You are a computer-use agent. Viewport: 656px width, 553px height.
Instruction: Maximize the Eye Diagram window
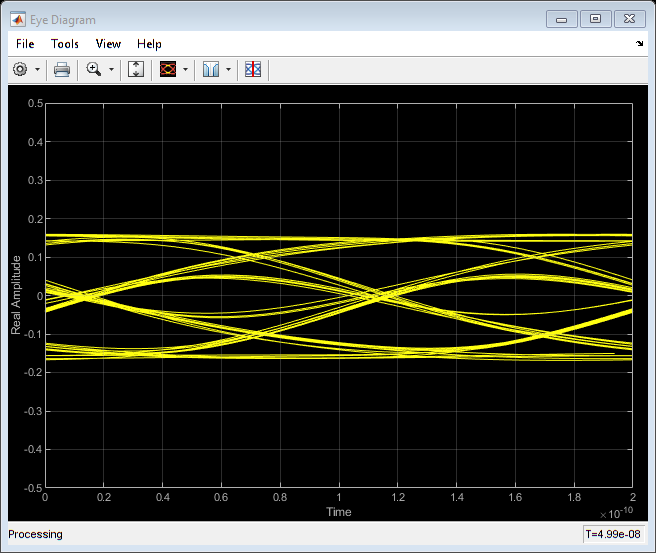[x=595, y=19]
